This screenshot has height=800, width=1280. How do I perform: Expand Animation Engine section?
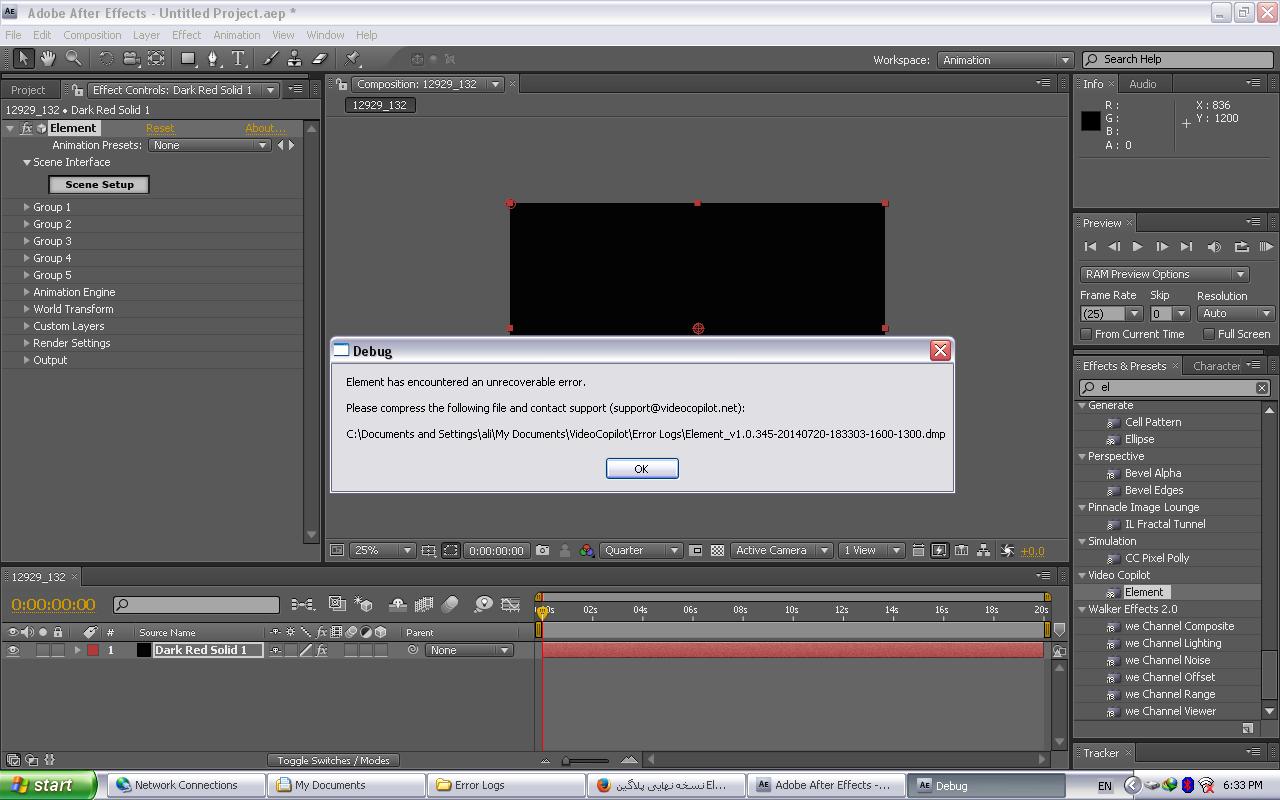pyautogui.click(x=27, y=292)
